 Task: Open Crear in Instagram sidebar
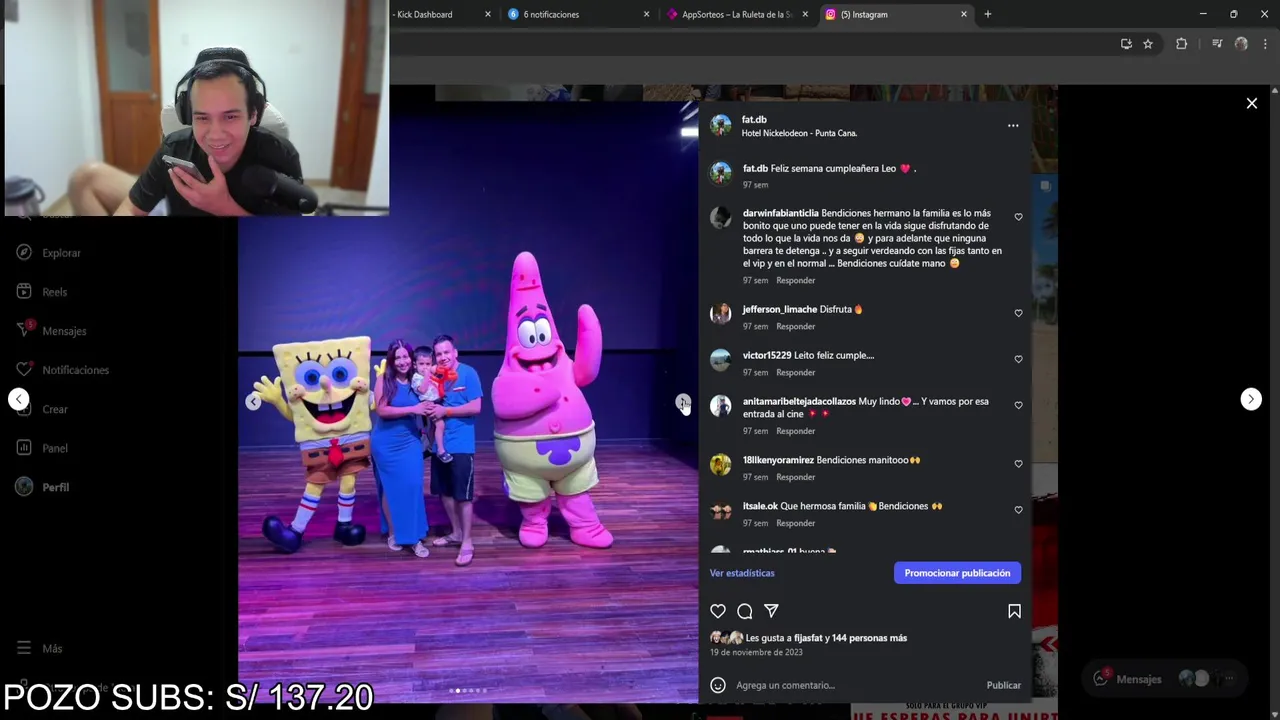point(43,409)
